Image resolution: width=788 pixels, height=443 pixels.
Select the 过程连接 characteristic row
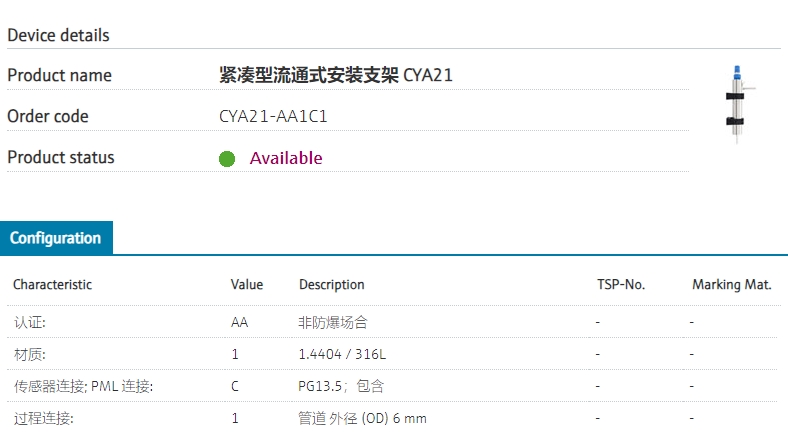[392, 418]
